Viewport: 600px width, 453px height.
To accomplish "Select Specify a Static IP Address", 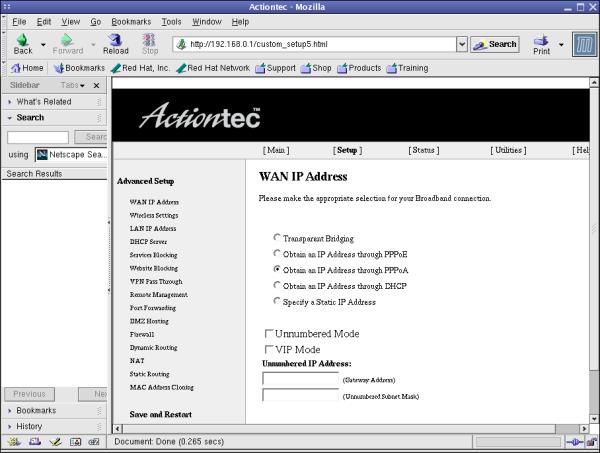I will click(277, 301).
